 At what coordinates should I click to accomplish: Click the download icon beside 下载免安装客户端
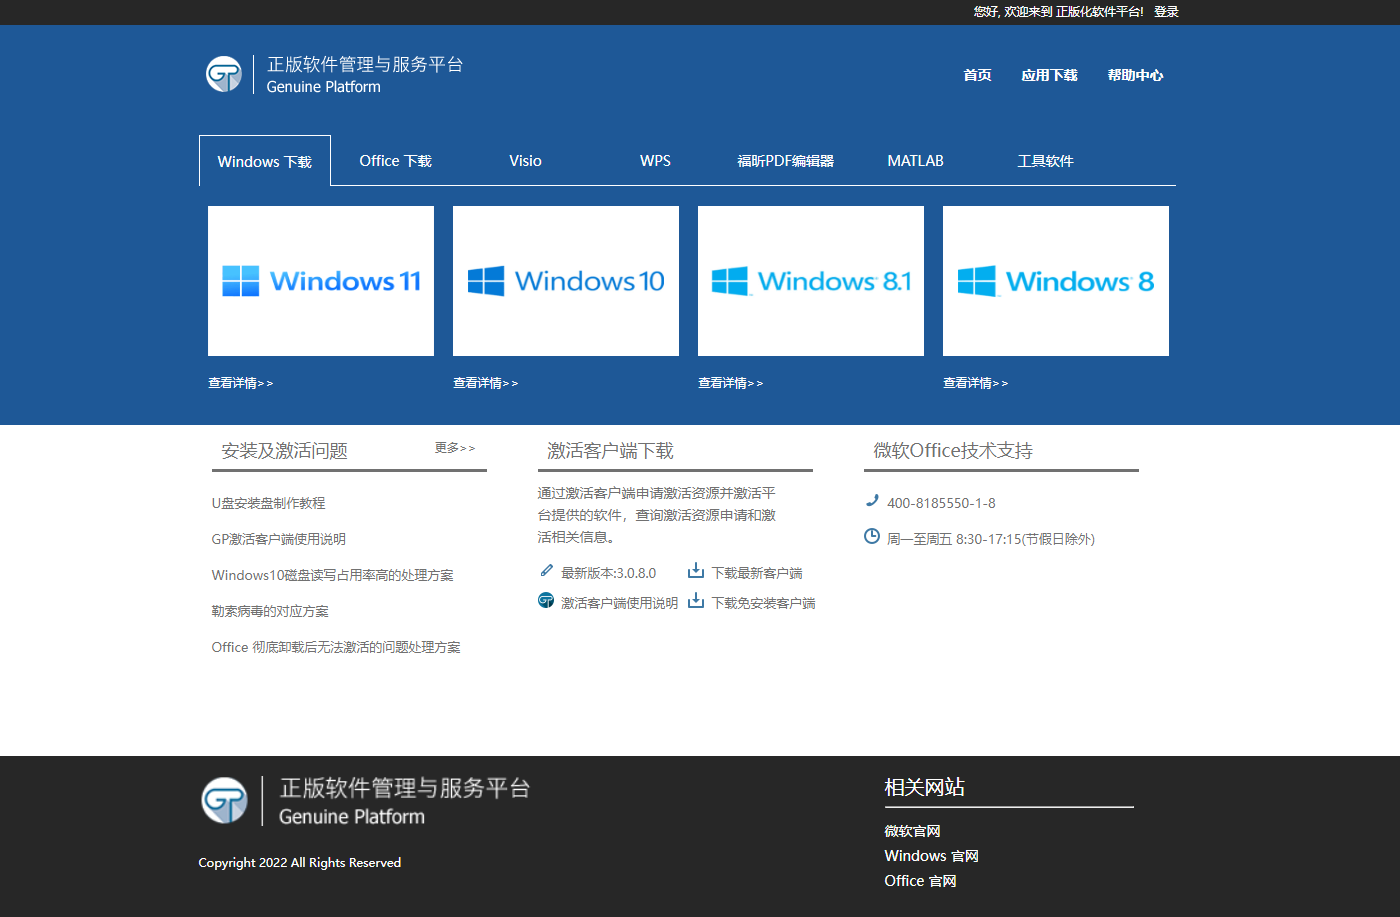pos(696,601)
